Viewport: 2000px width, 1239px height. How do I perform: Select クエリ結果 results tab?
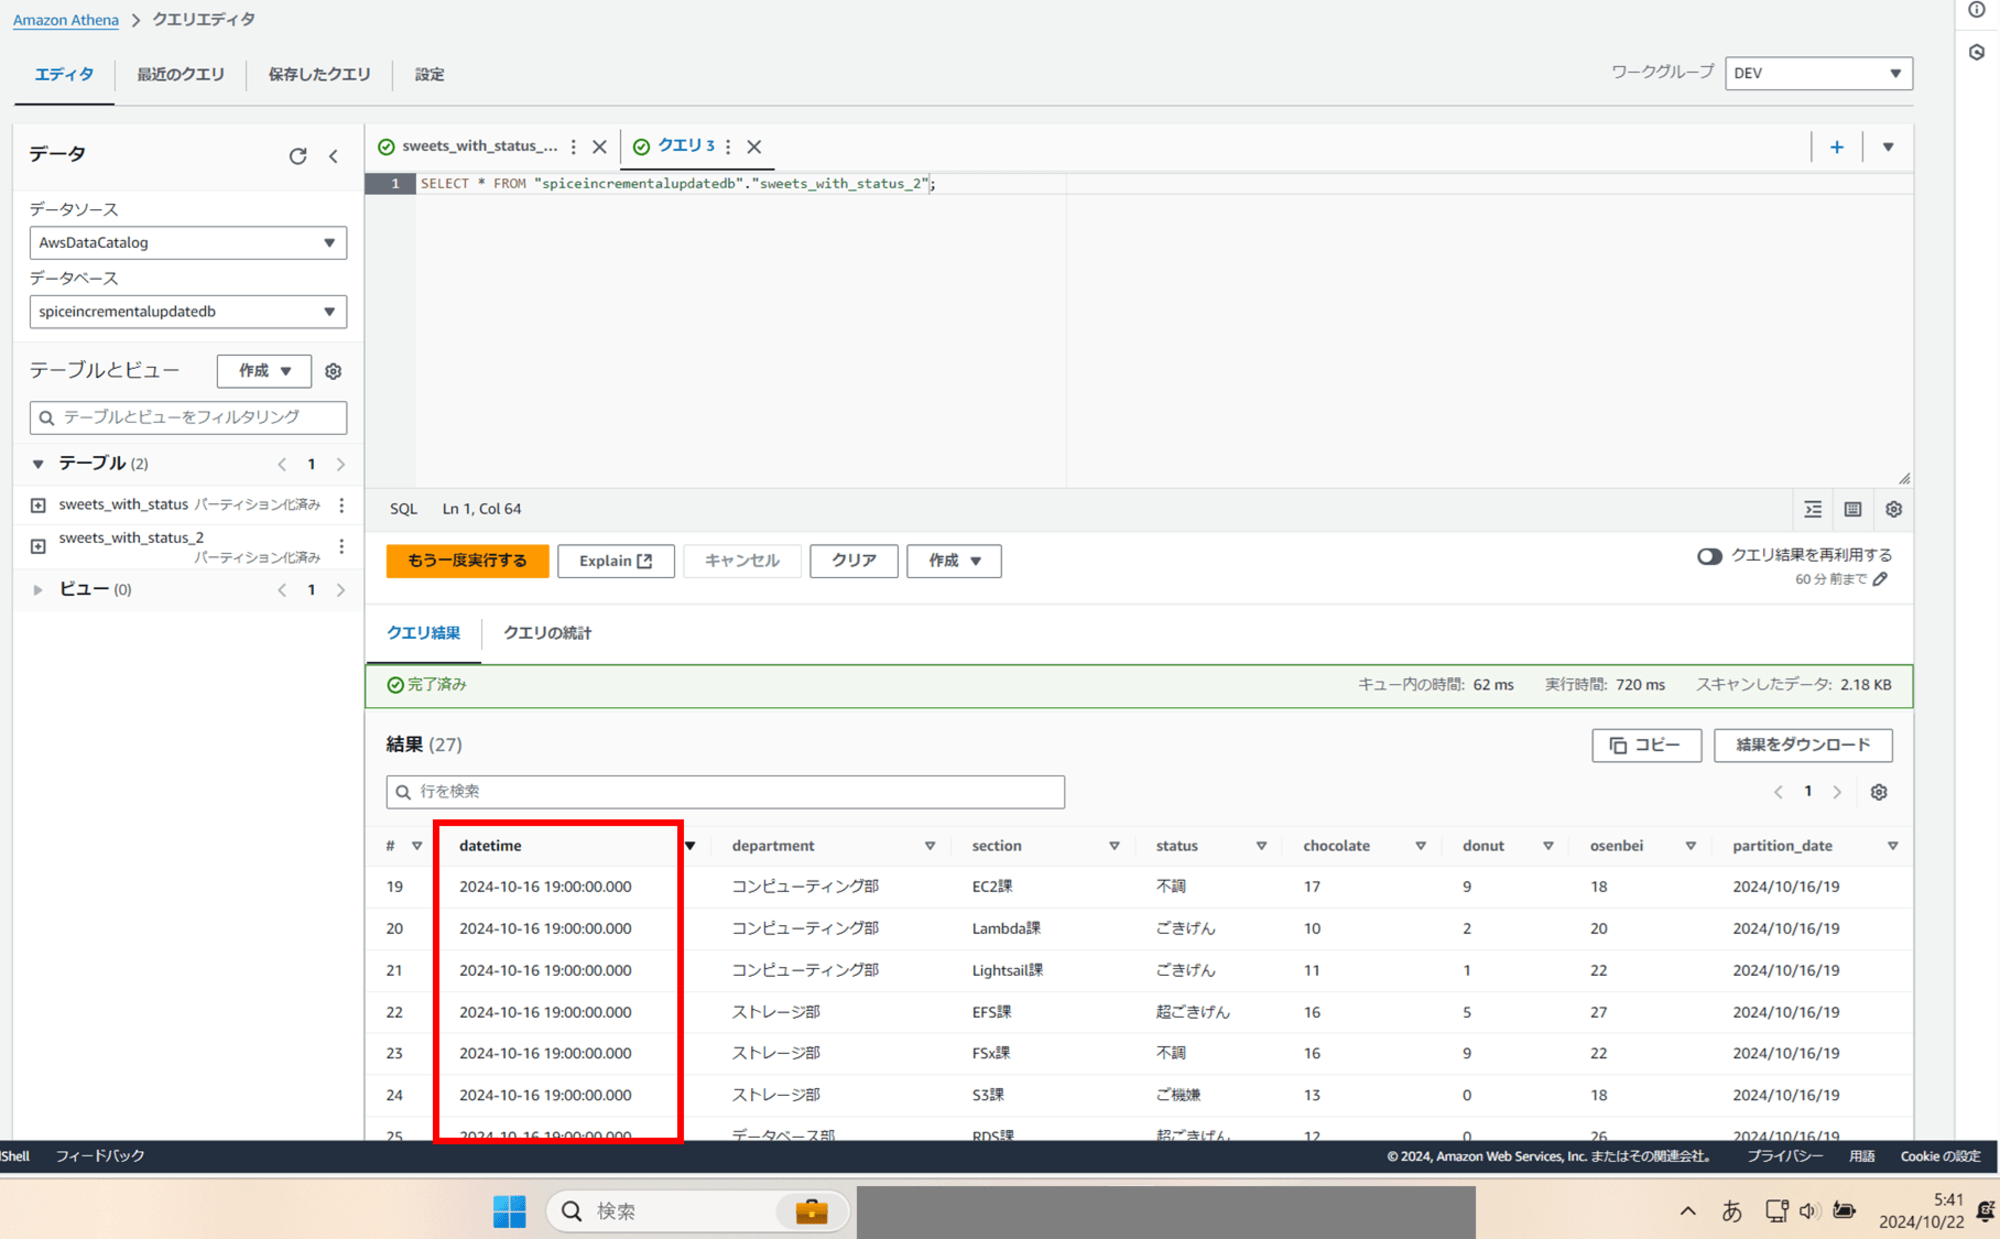point(423,633)
